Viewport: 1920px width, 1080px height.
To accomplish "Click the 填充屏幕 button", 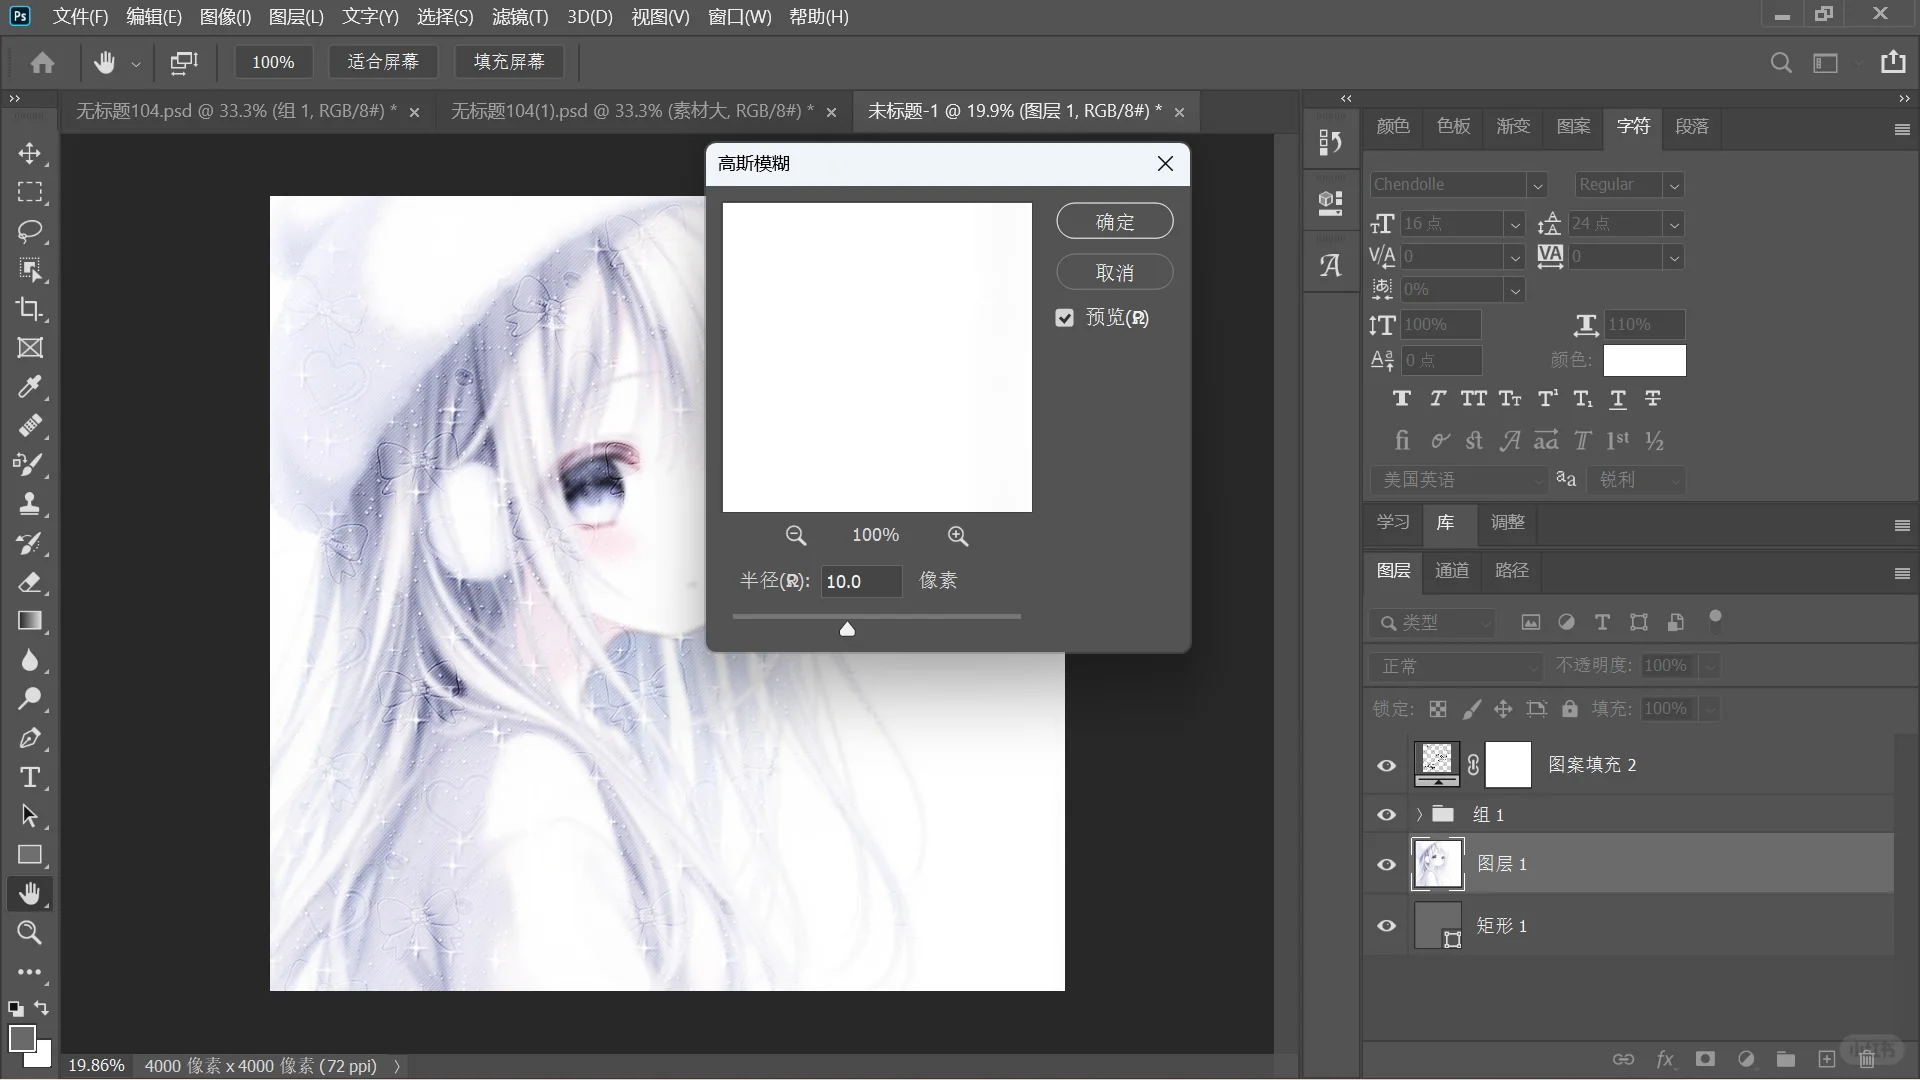I will coord(509,62).
